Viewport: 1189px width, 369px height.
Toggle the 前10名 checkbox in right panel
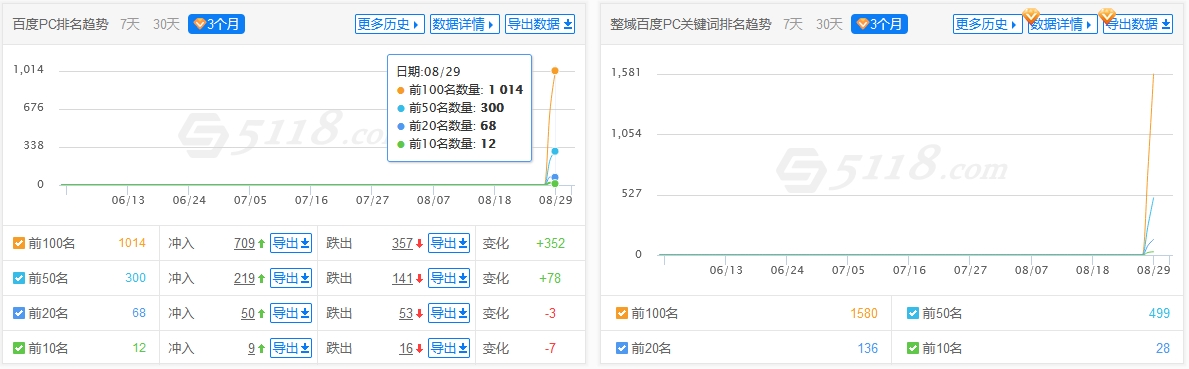(913, 349)
